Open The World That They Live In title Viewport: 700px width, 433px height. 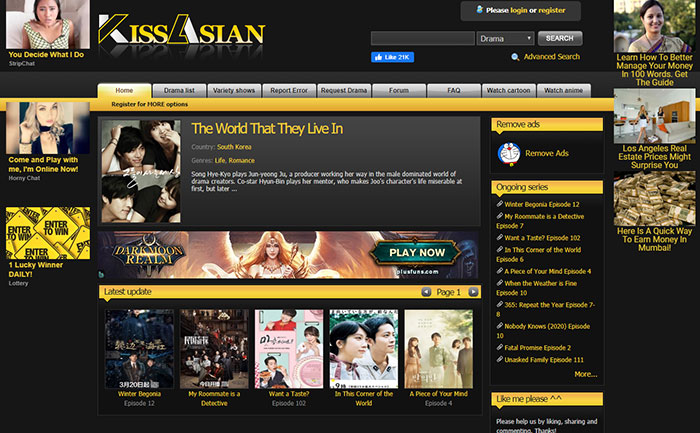pos(267,128)
